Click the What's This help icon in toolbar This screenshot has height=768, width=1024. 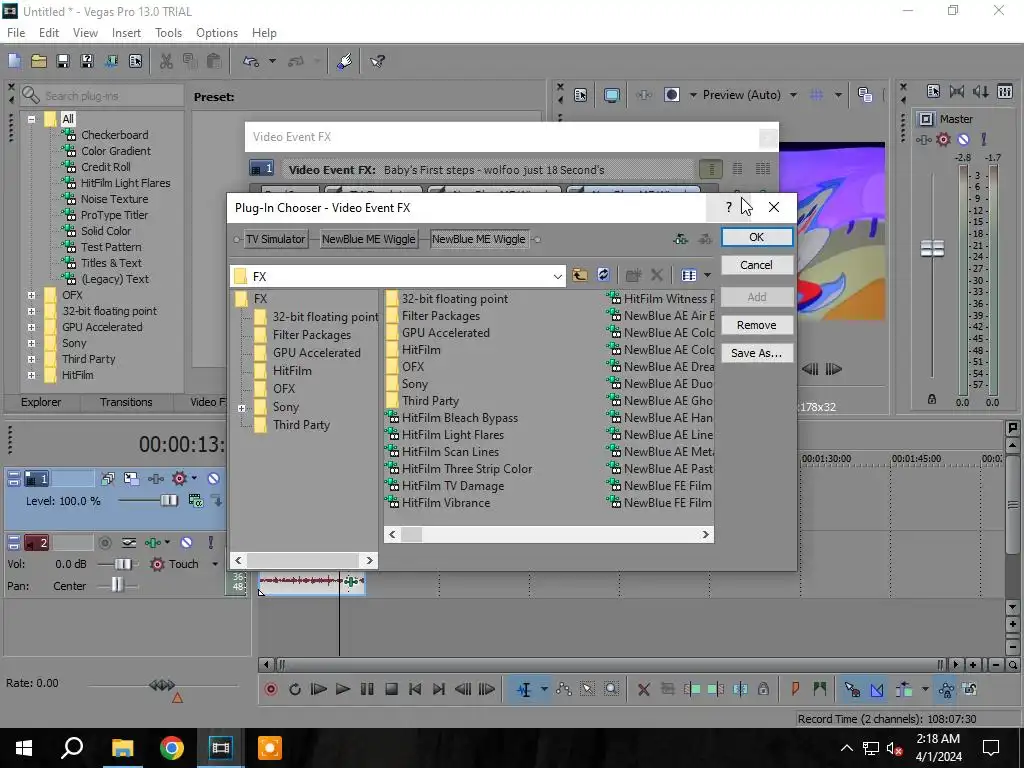point(377,61)
